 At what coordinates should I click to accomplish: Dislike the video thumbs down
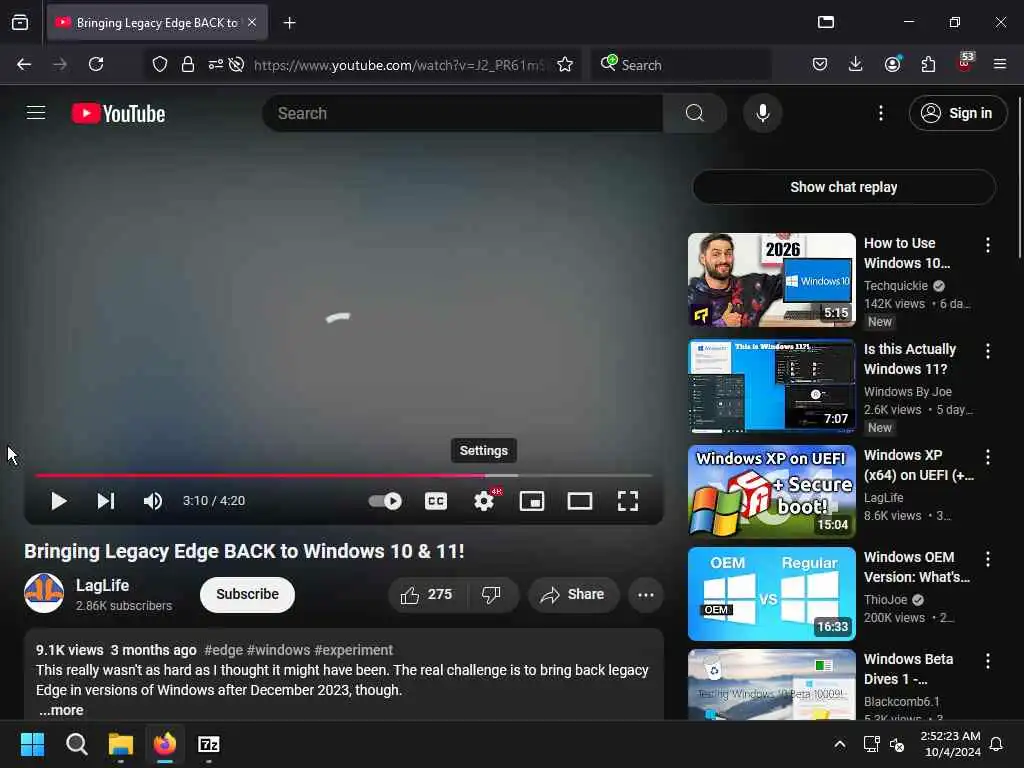[492, 594]
